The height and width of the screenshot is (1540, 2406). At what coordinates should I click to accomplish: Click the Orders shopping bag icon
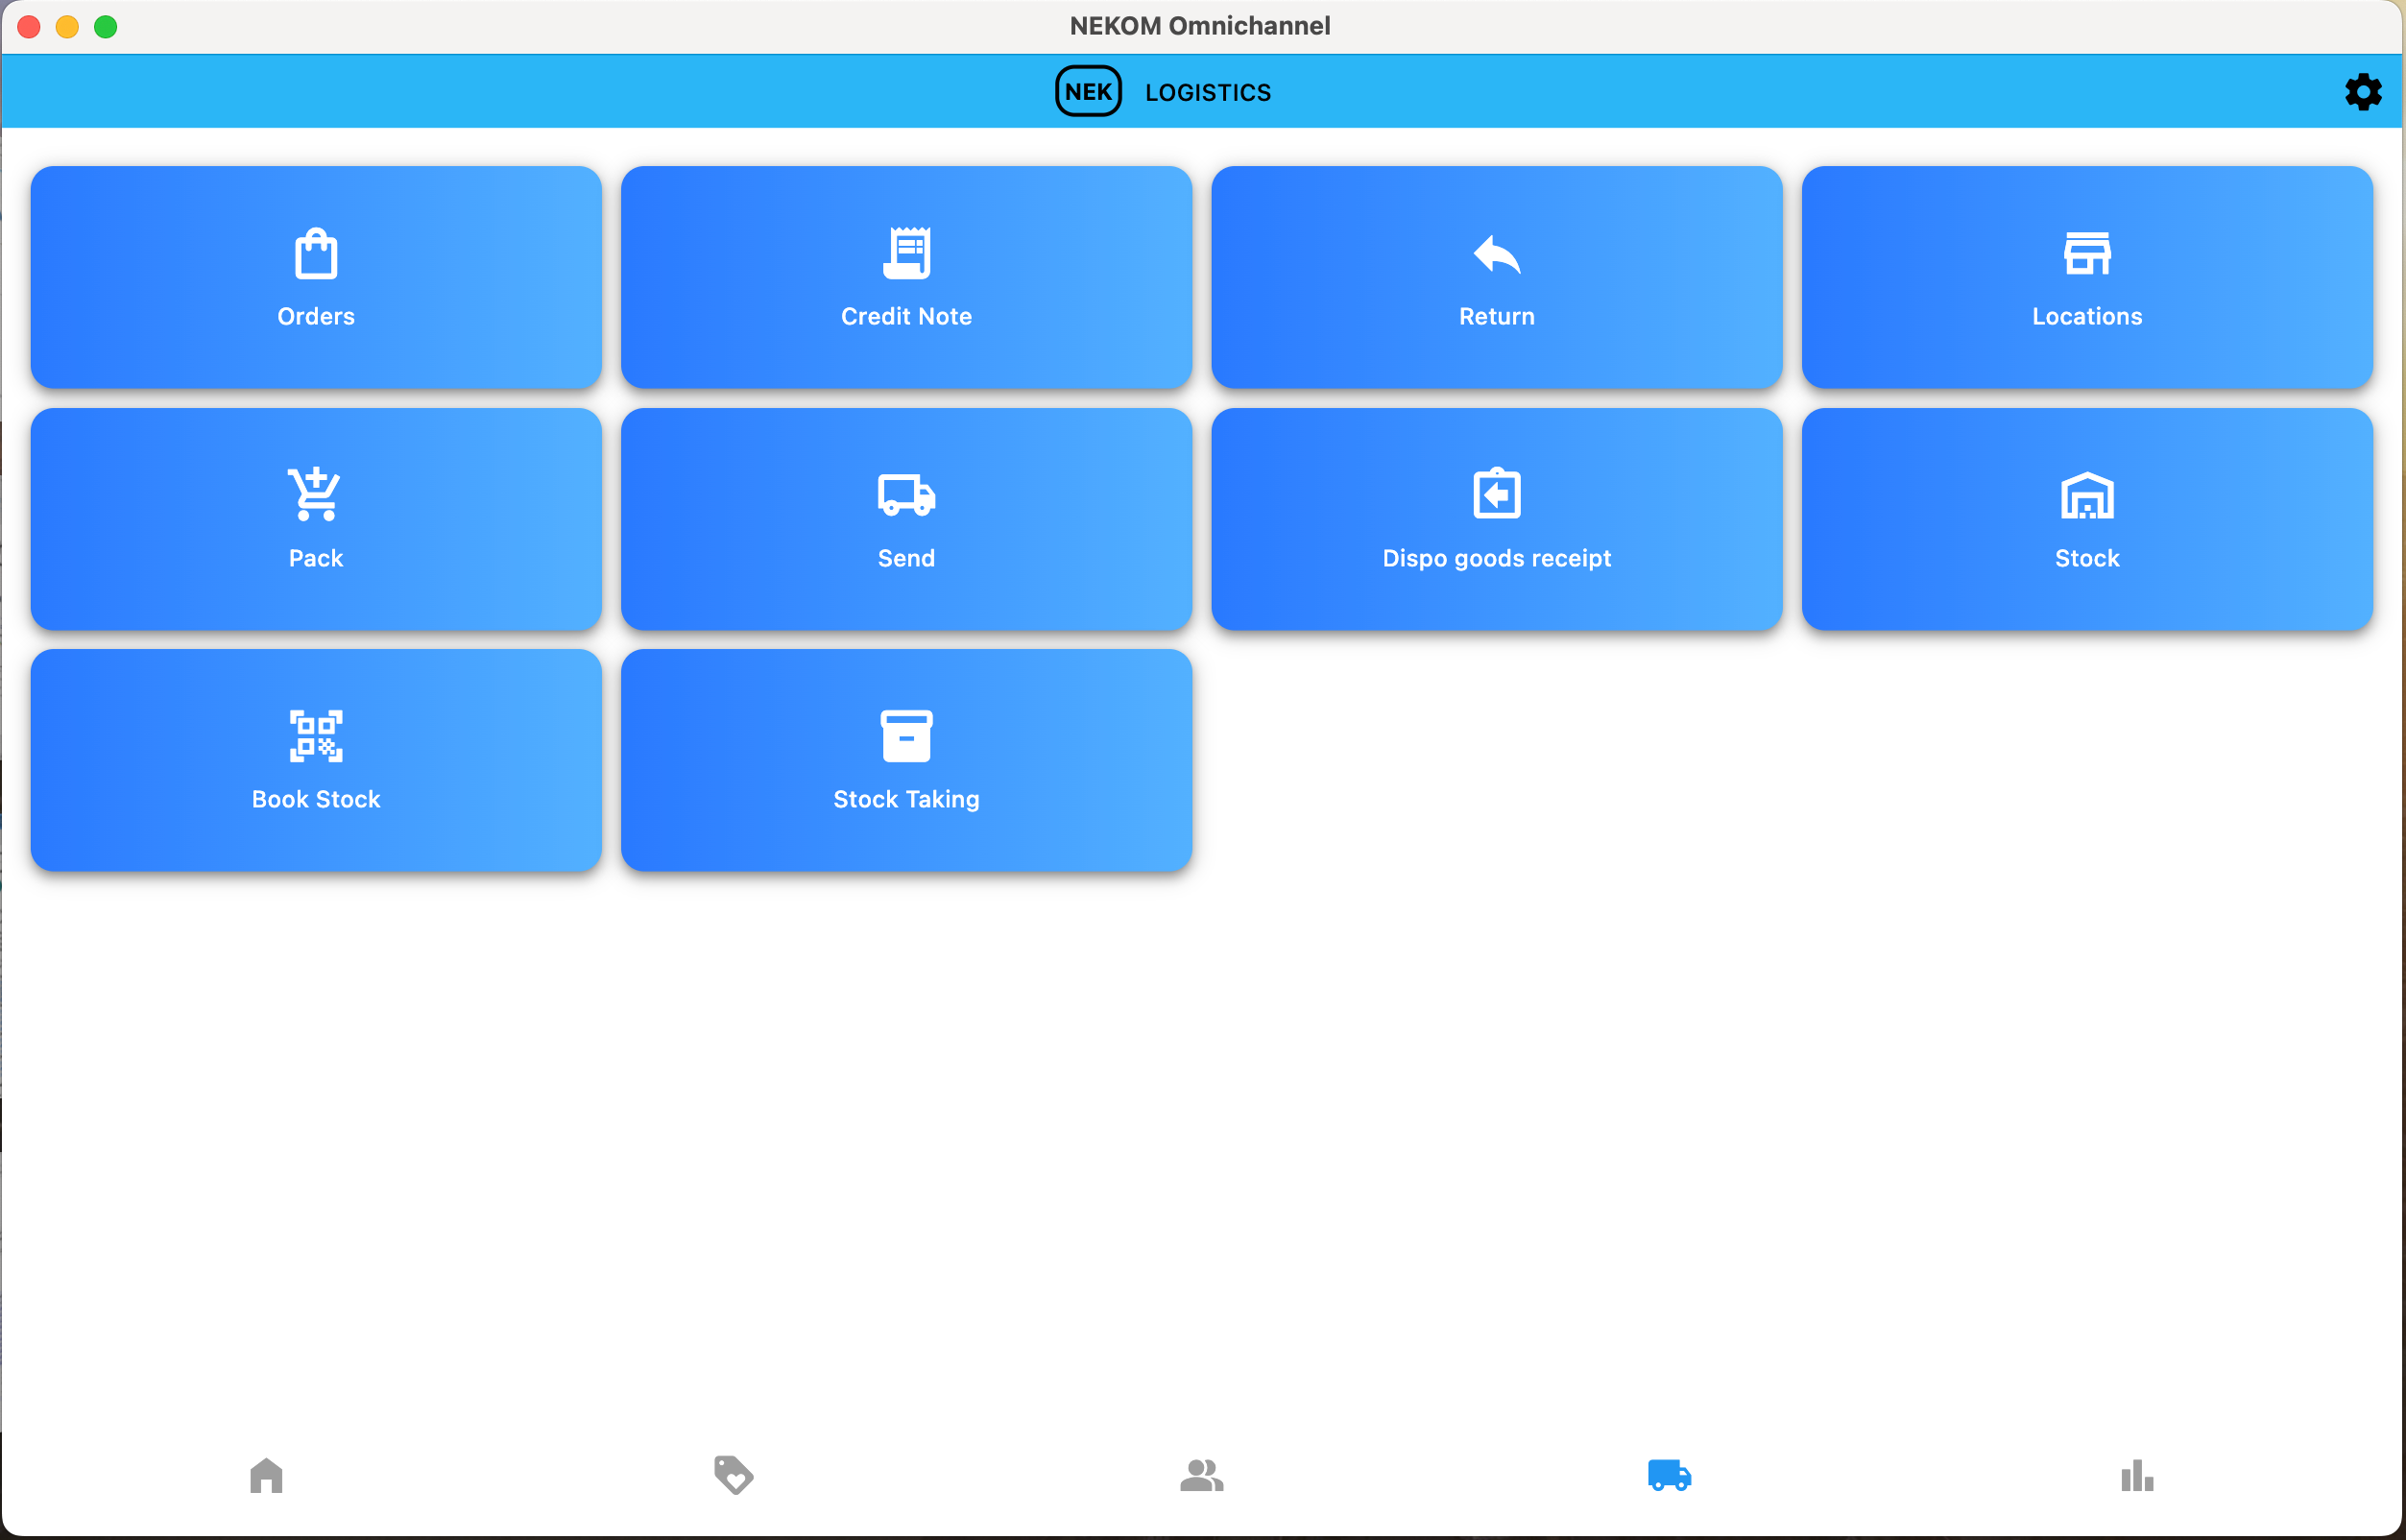point(316,253)
